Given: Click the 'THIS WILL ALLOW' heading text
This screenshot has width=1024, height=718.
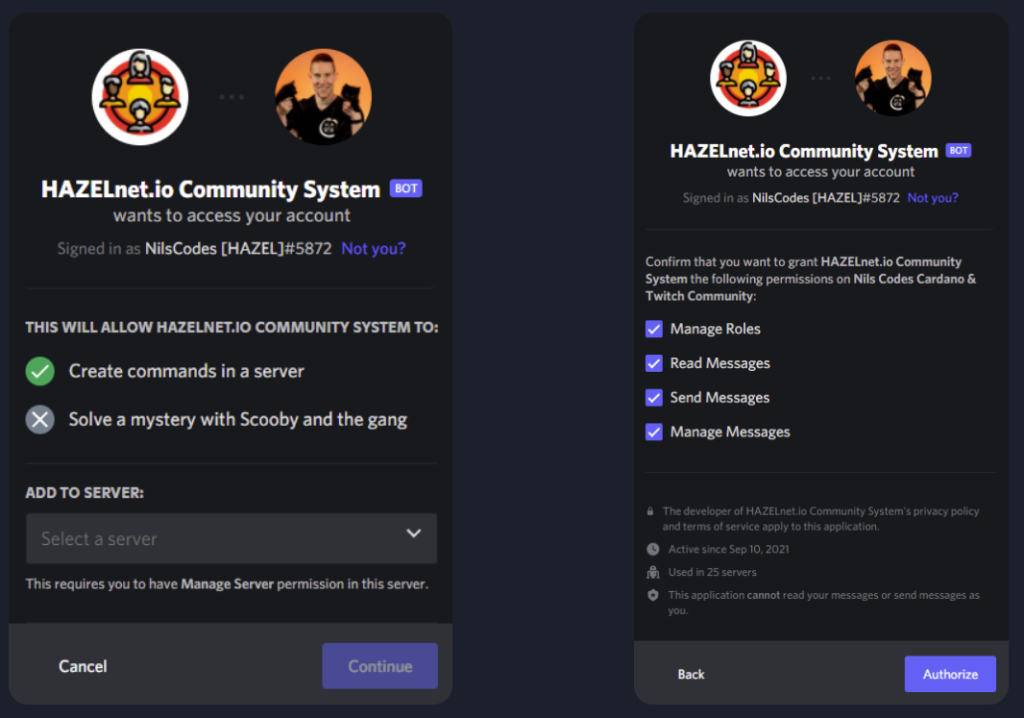Looking at the screenshot, I should pos(232,327).
